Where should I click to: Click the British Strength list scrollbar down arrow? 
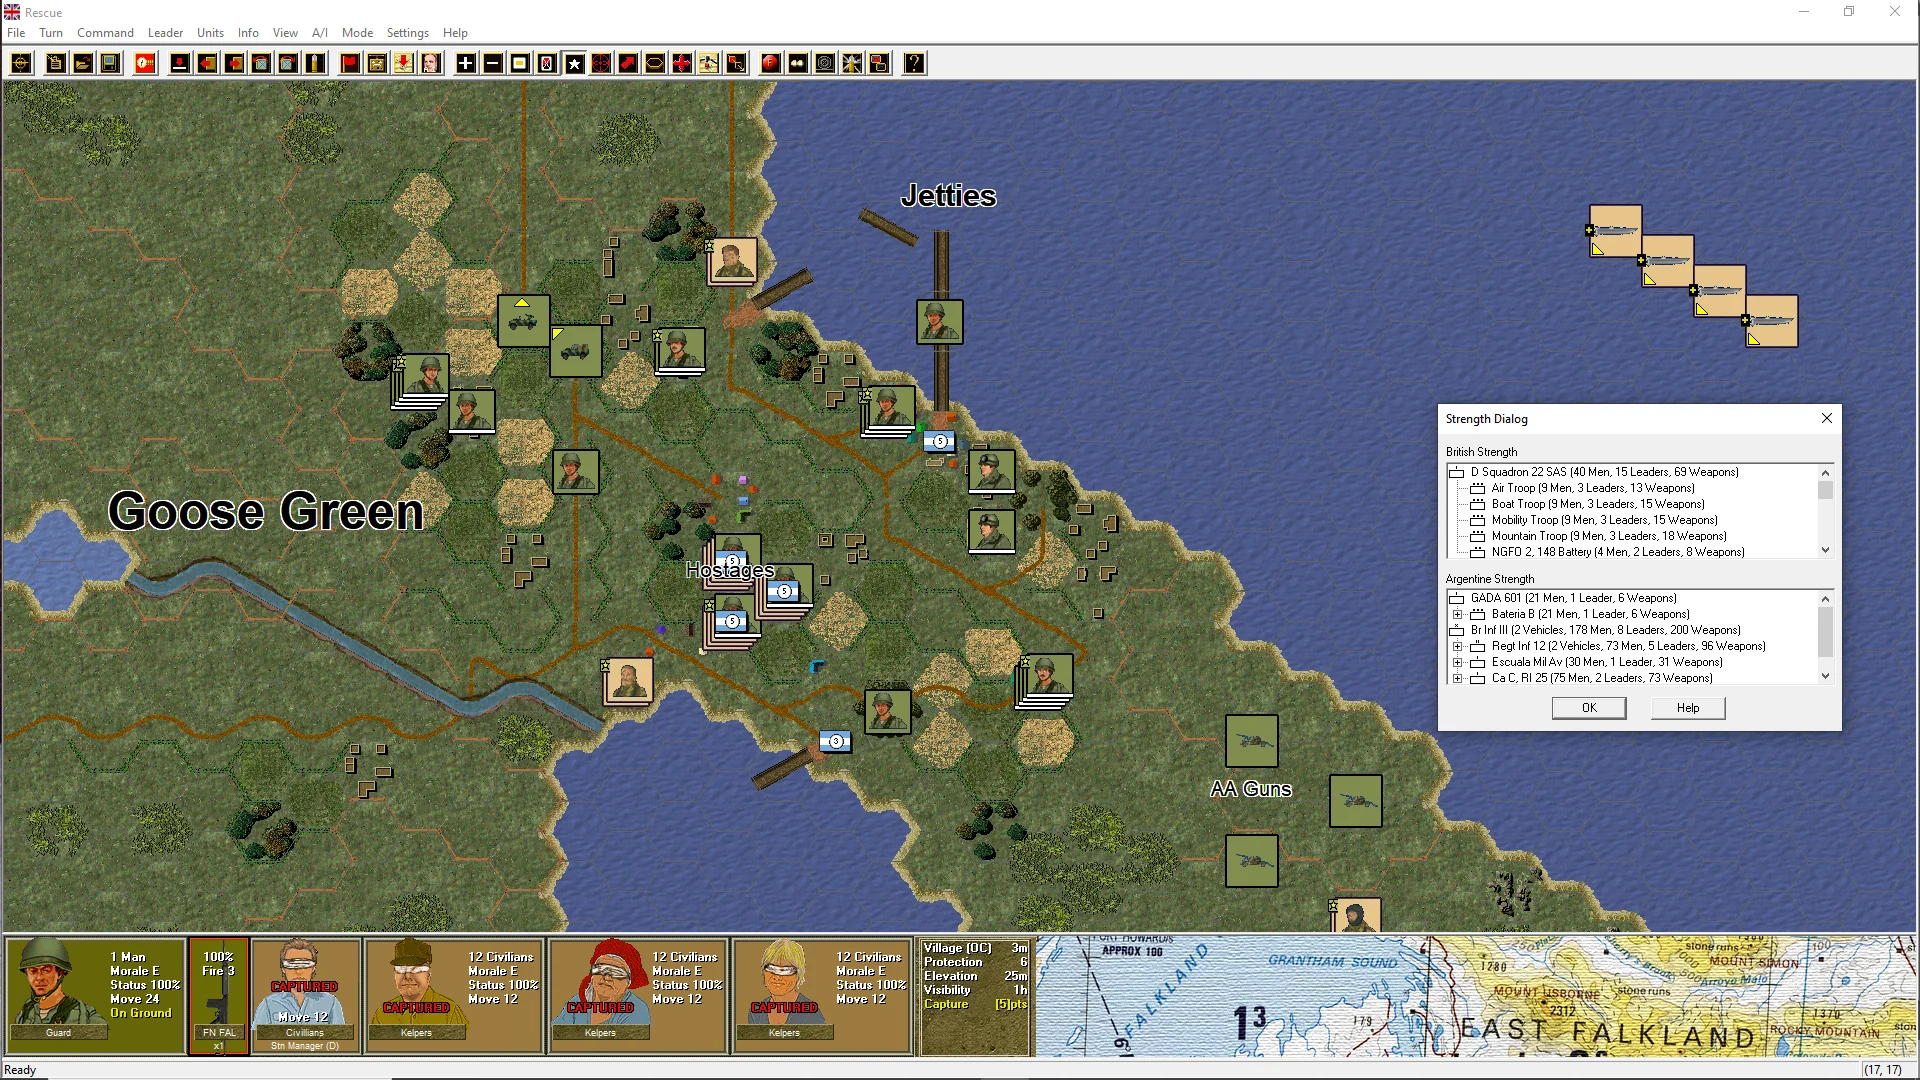(x=1825, y=550)
